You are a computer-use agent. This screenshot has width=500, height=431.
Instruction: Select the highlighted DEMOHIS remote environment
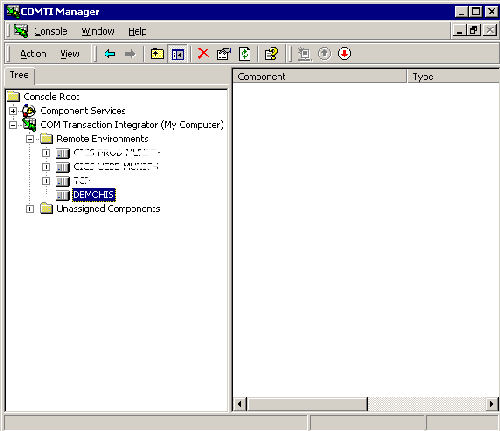coord(94,195)
